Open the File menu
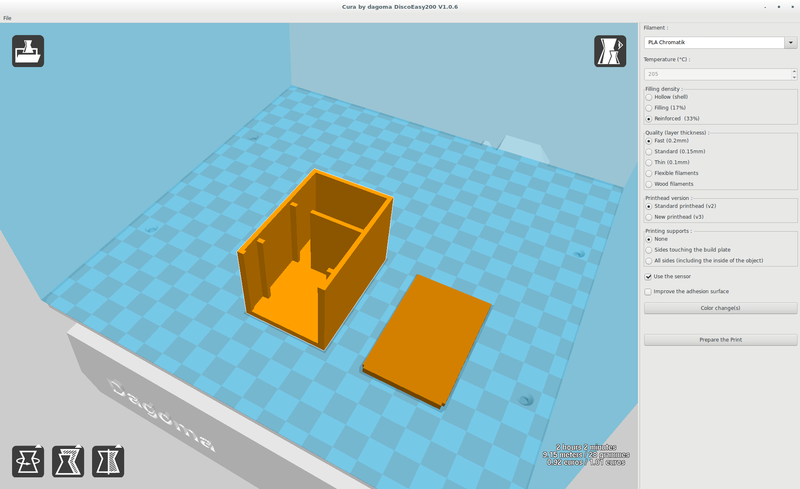800x489 pixels. (7, 18)
